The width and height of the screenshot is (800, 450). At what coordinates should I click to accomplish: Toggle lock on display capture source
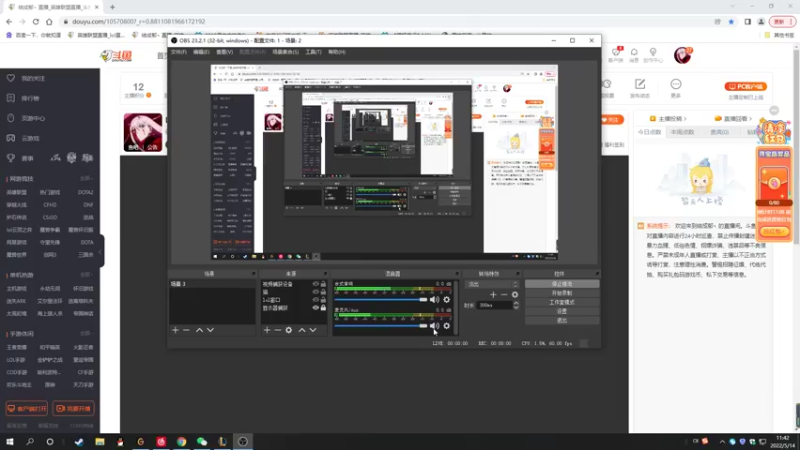coord(323,308)
